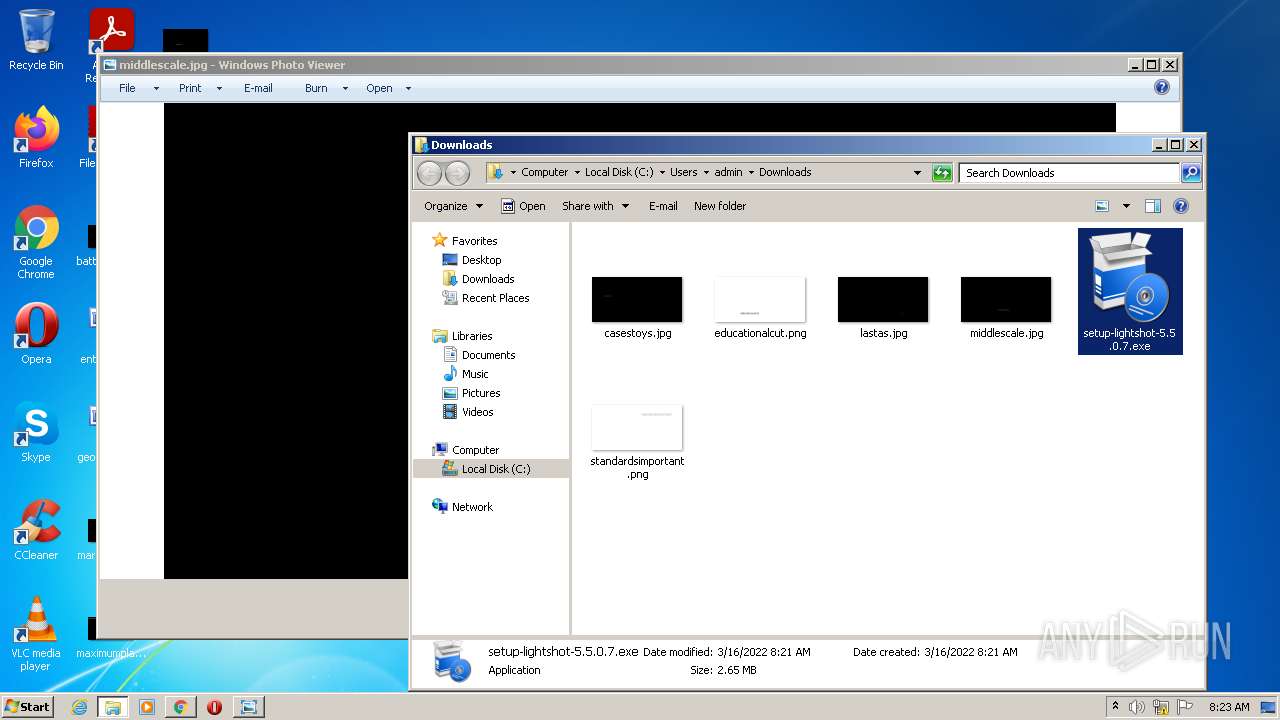Click Open menu in Photo Viewer

pos(379,88)
